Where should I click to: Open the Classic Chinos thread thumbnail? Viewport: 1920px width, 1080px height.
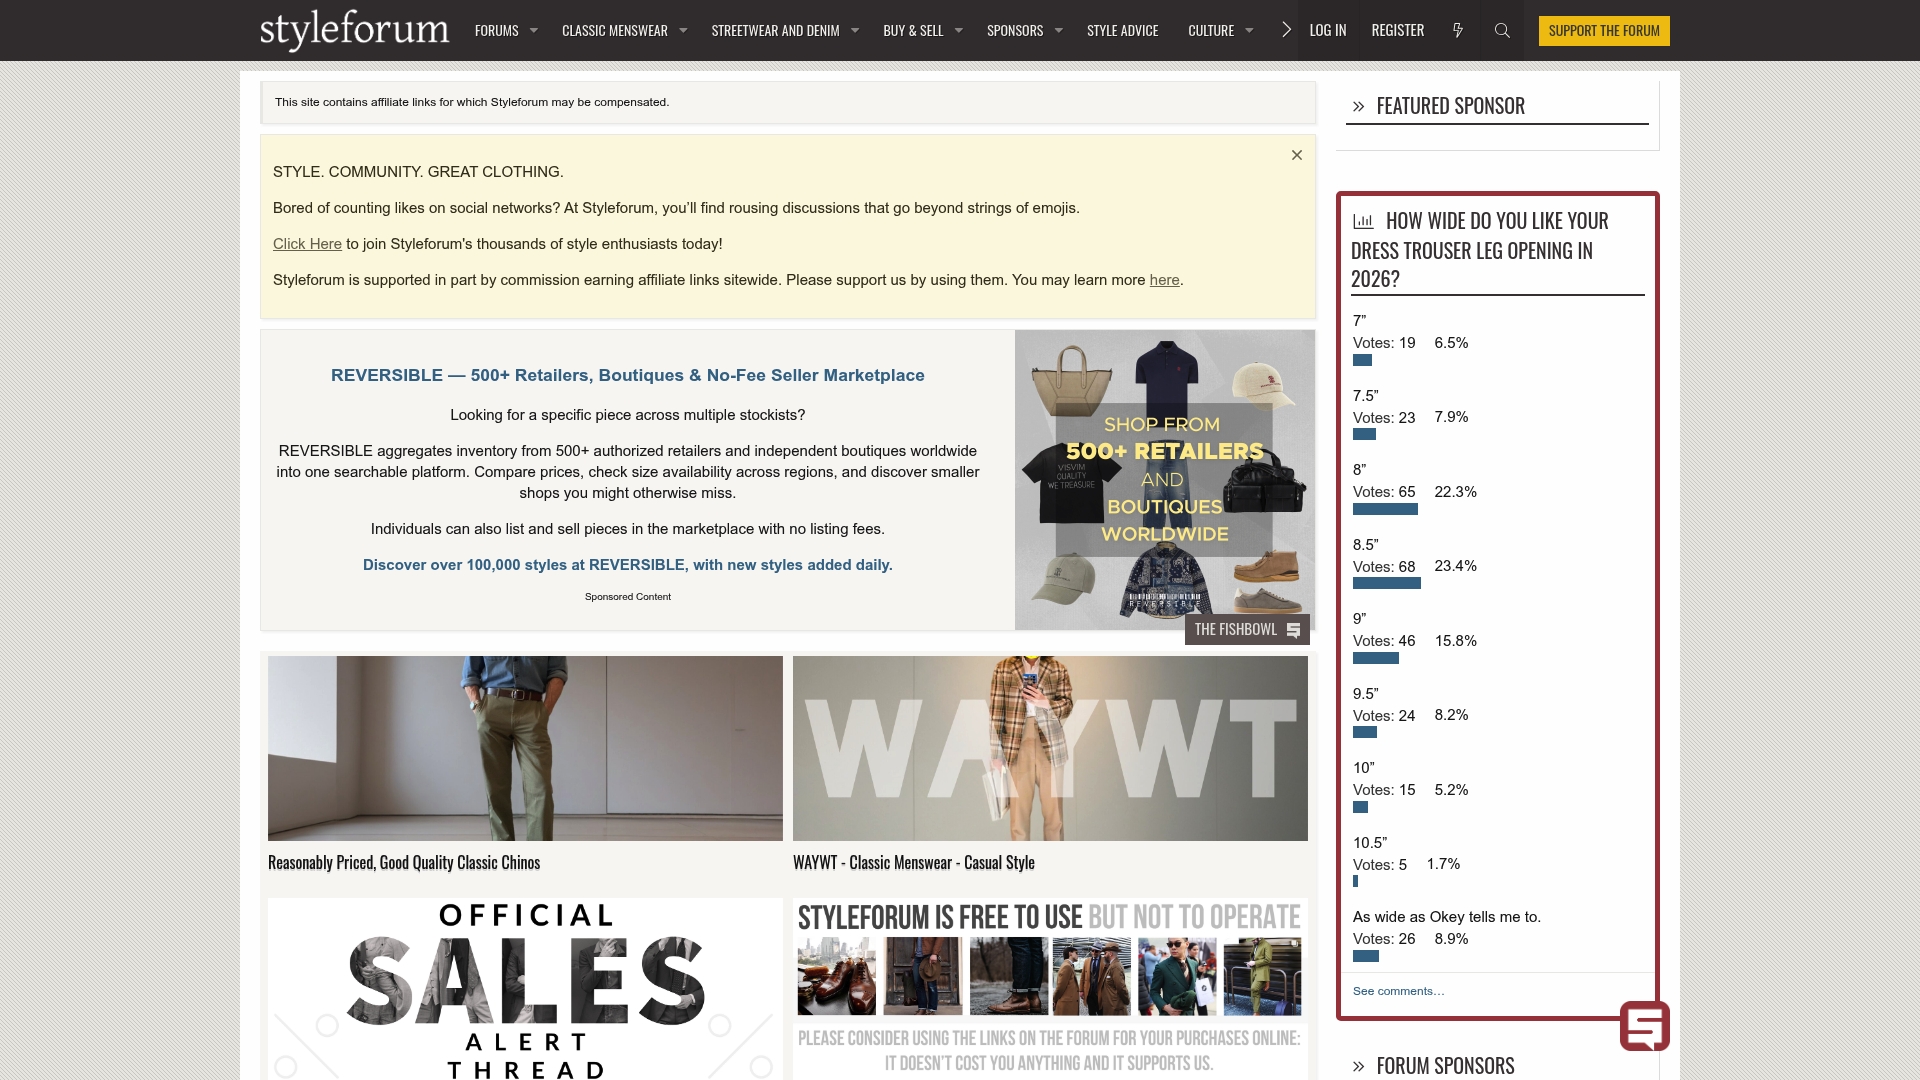(525, 748)
